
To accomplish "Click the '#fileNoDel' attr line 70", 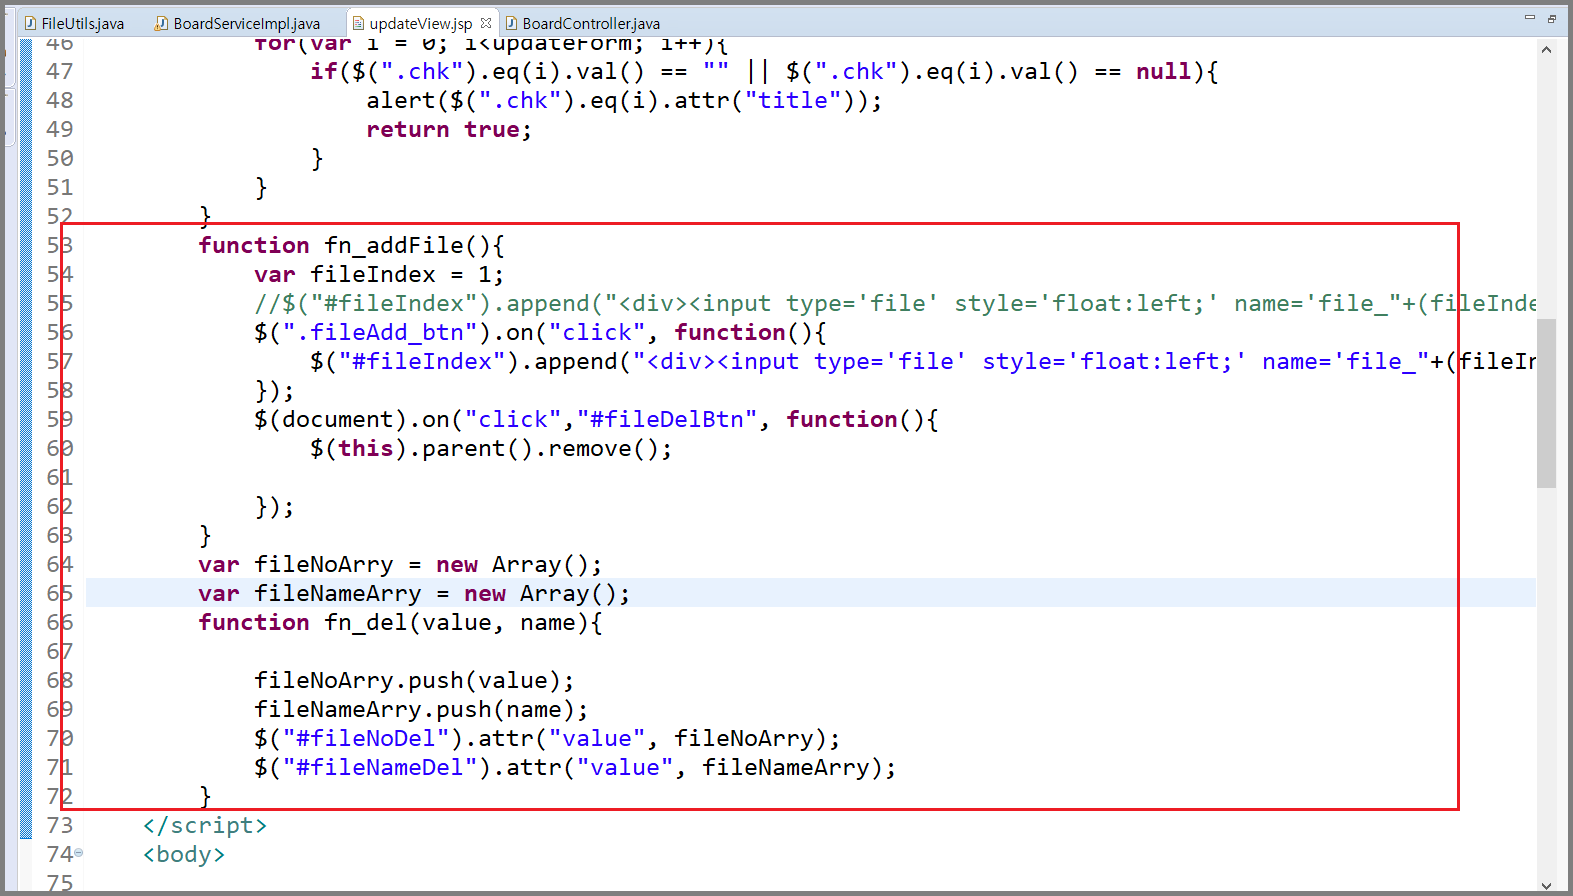I will click(547, 738).
